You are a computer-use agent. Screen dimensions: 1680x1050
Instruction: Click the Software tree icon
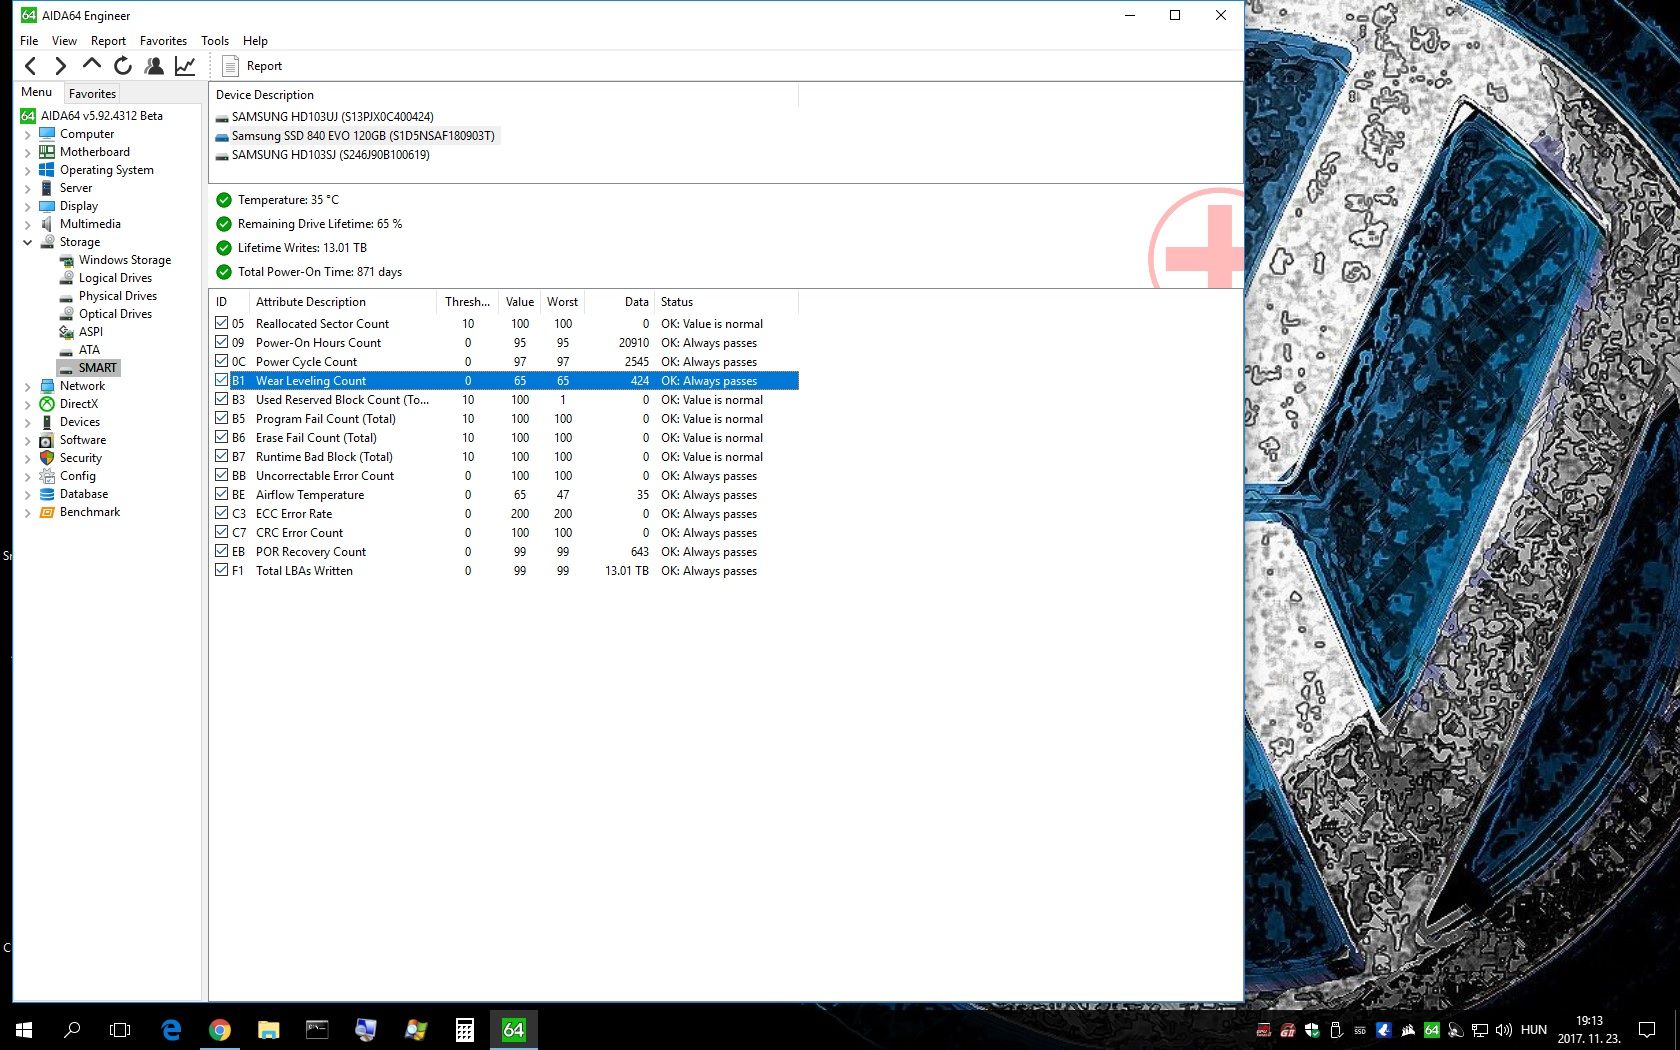(47, 440)
